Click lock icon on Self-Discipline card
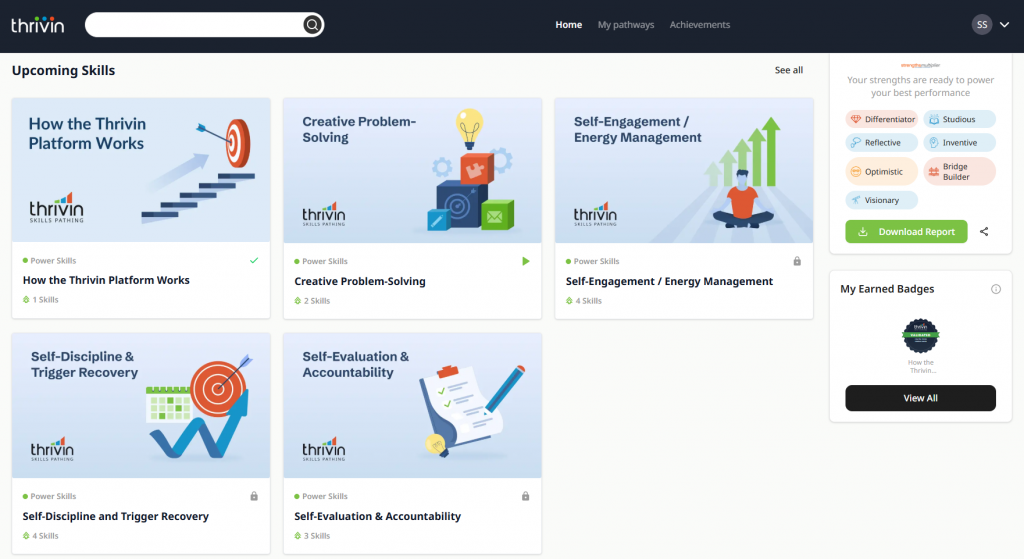The image size is (1024, 559). (254, 496)
